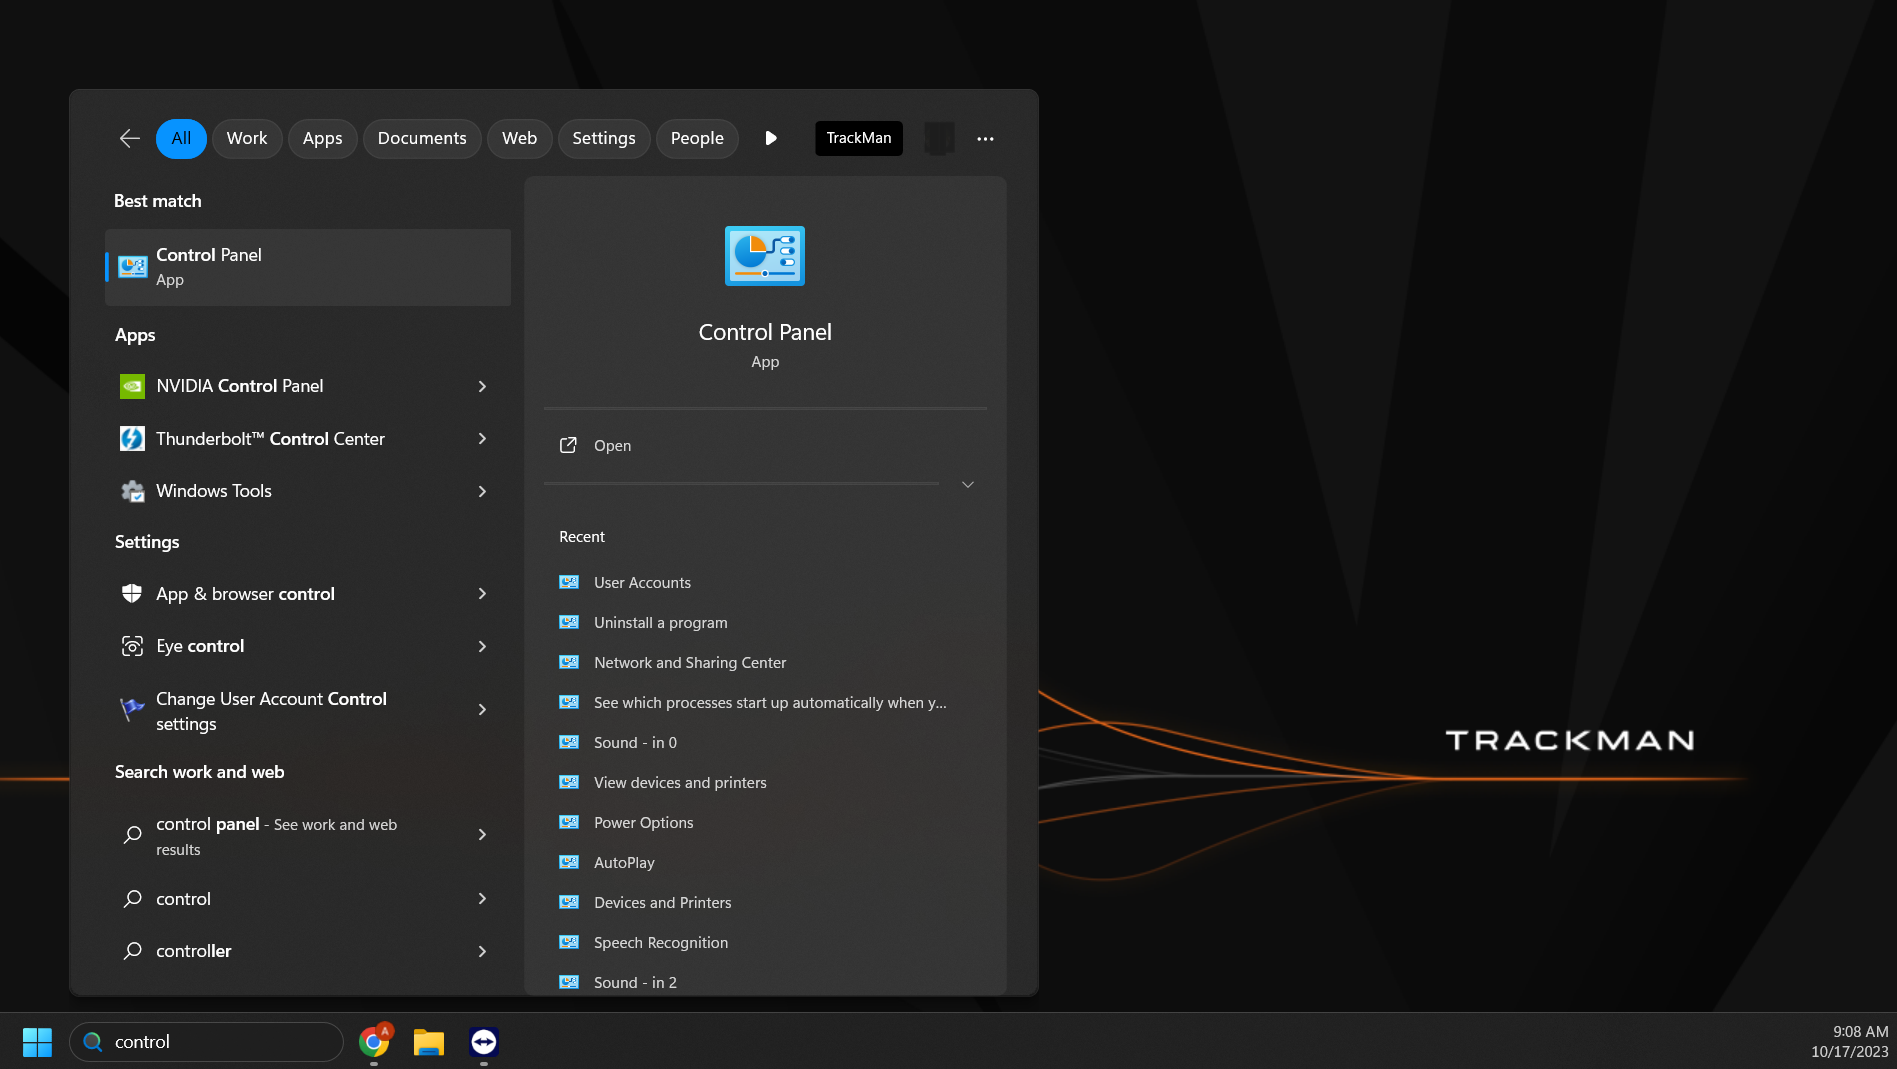Expand more actions below Open
1897x1069 pixels.
pyautogui.click(x=967, y=484)
